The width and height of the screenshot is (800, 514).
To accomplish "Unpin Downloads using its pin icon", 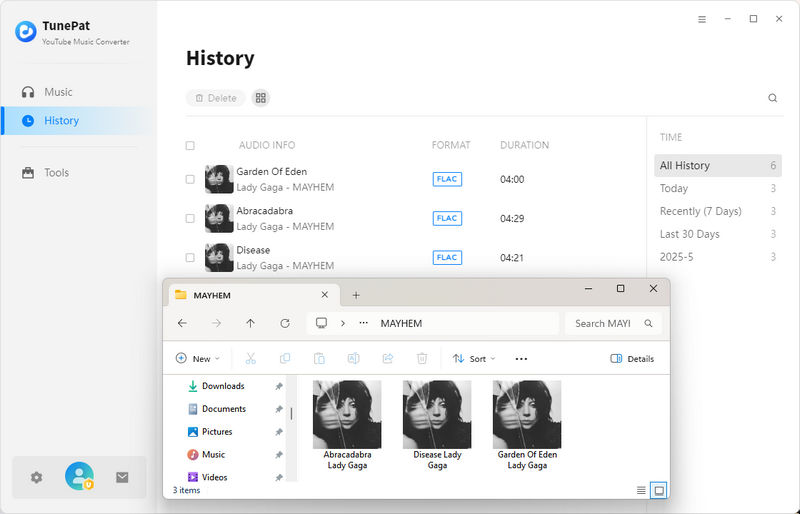I will pos(279,386).
